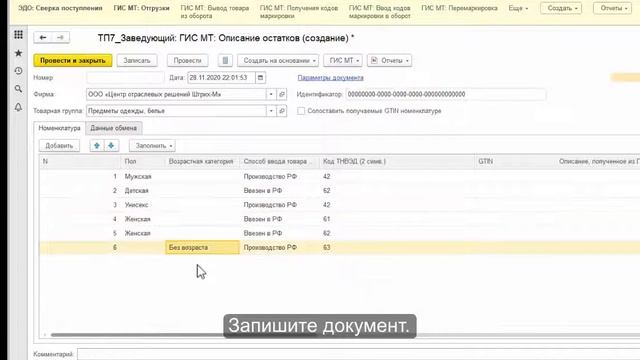Click Записать button
This screenshot has width=640, height=360.
137,60
